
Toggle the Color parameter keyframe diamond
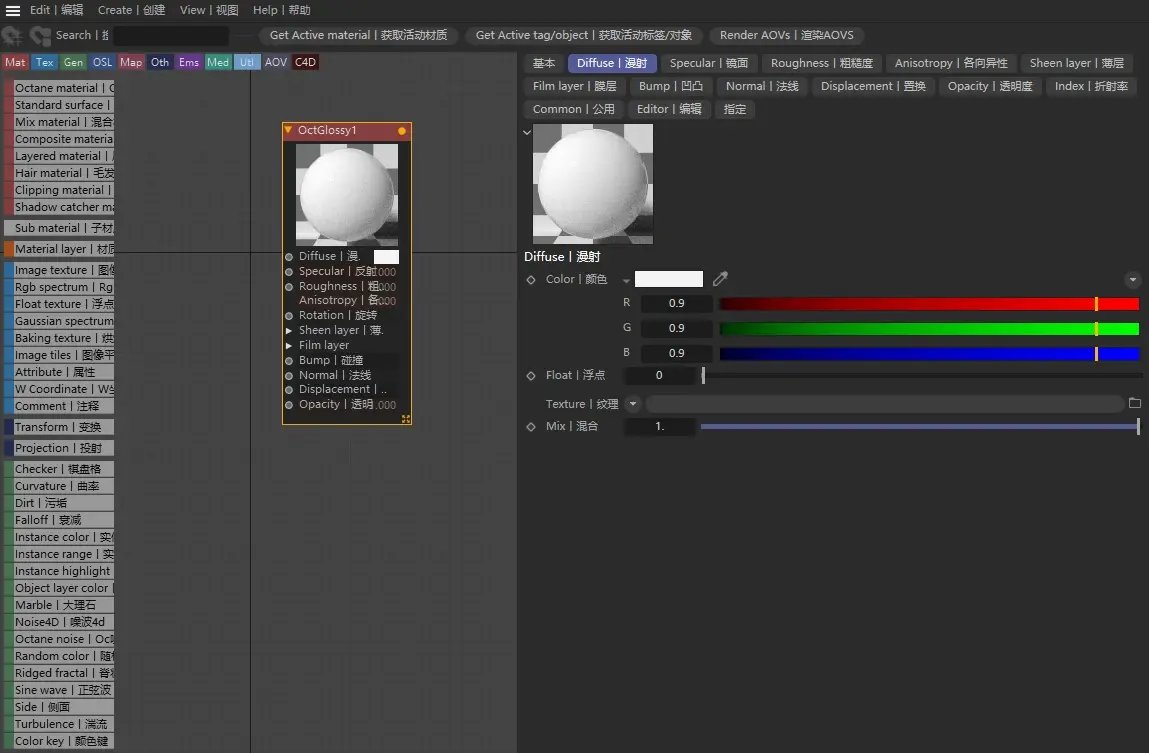(x=531, y=279)
